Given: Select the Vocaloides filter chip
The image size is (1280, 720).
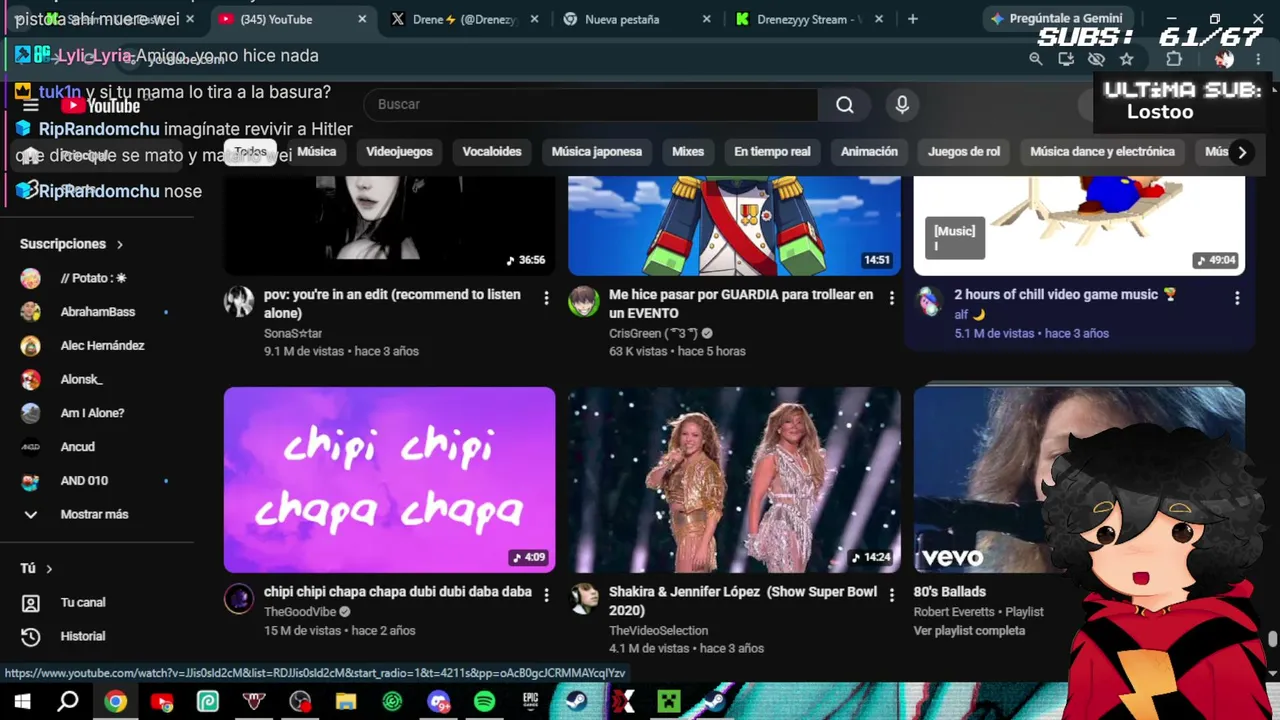Looking at the screenshot, I should 492,151.
